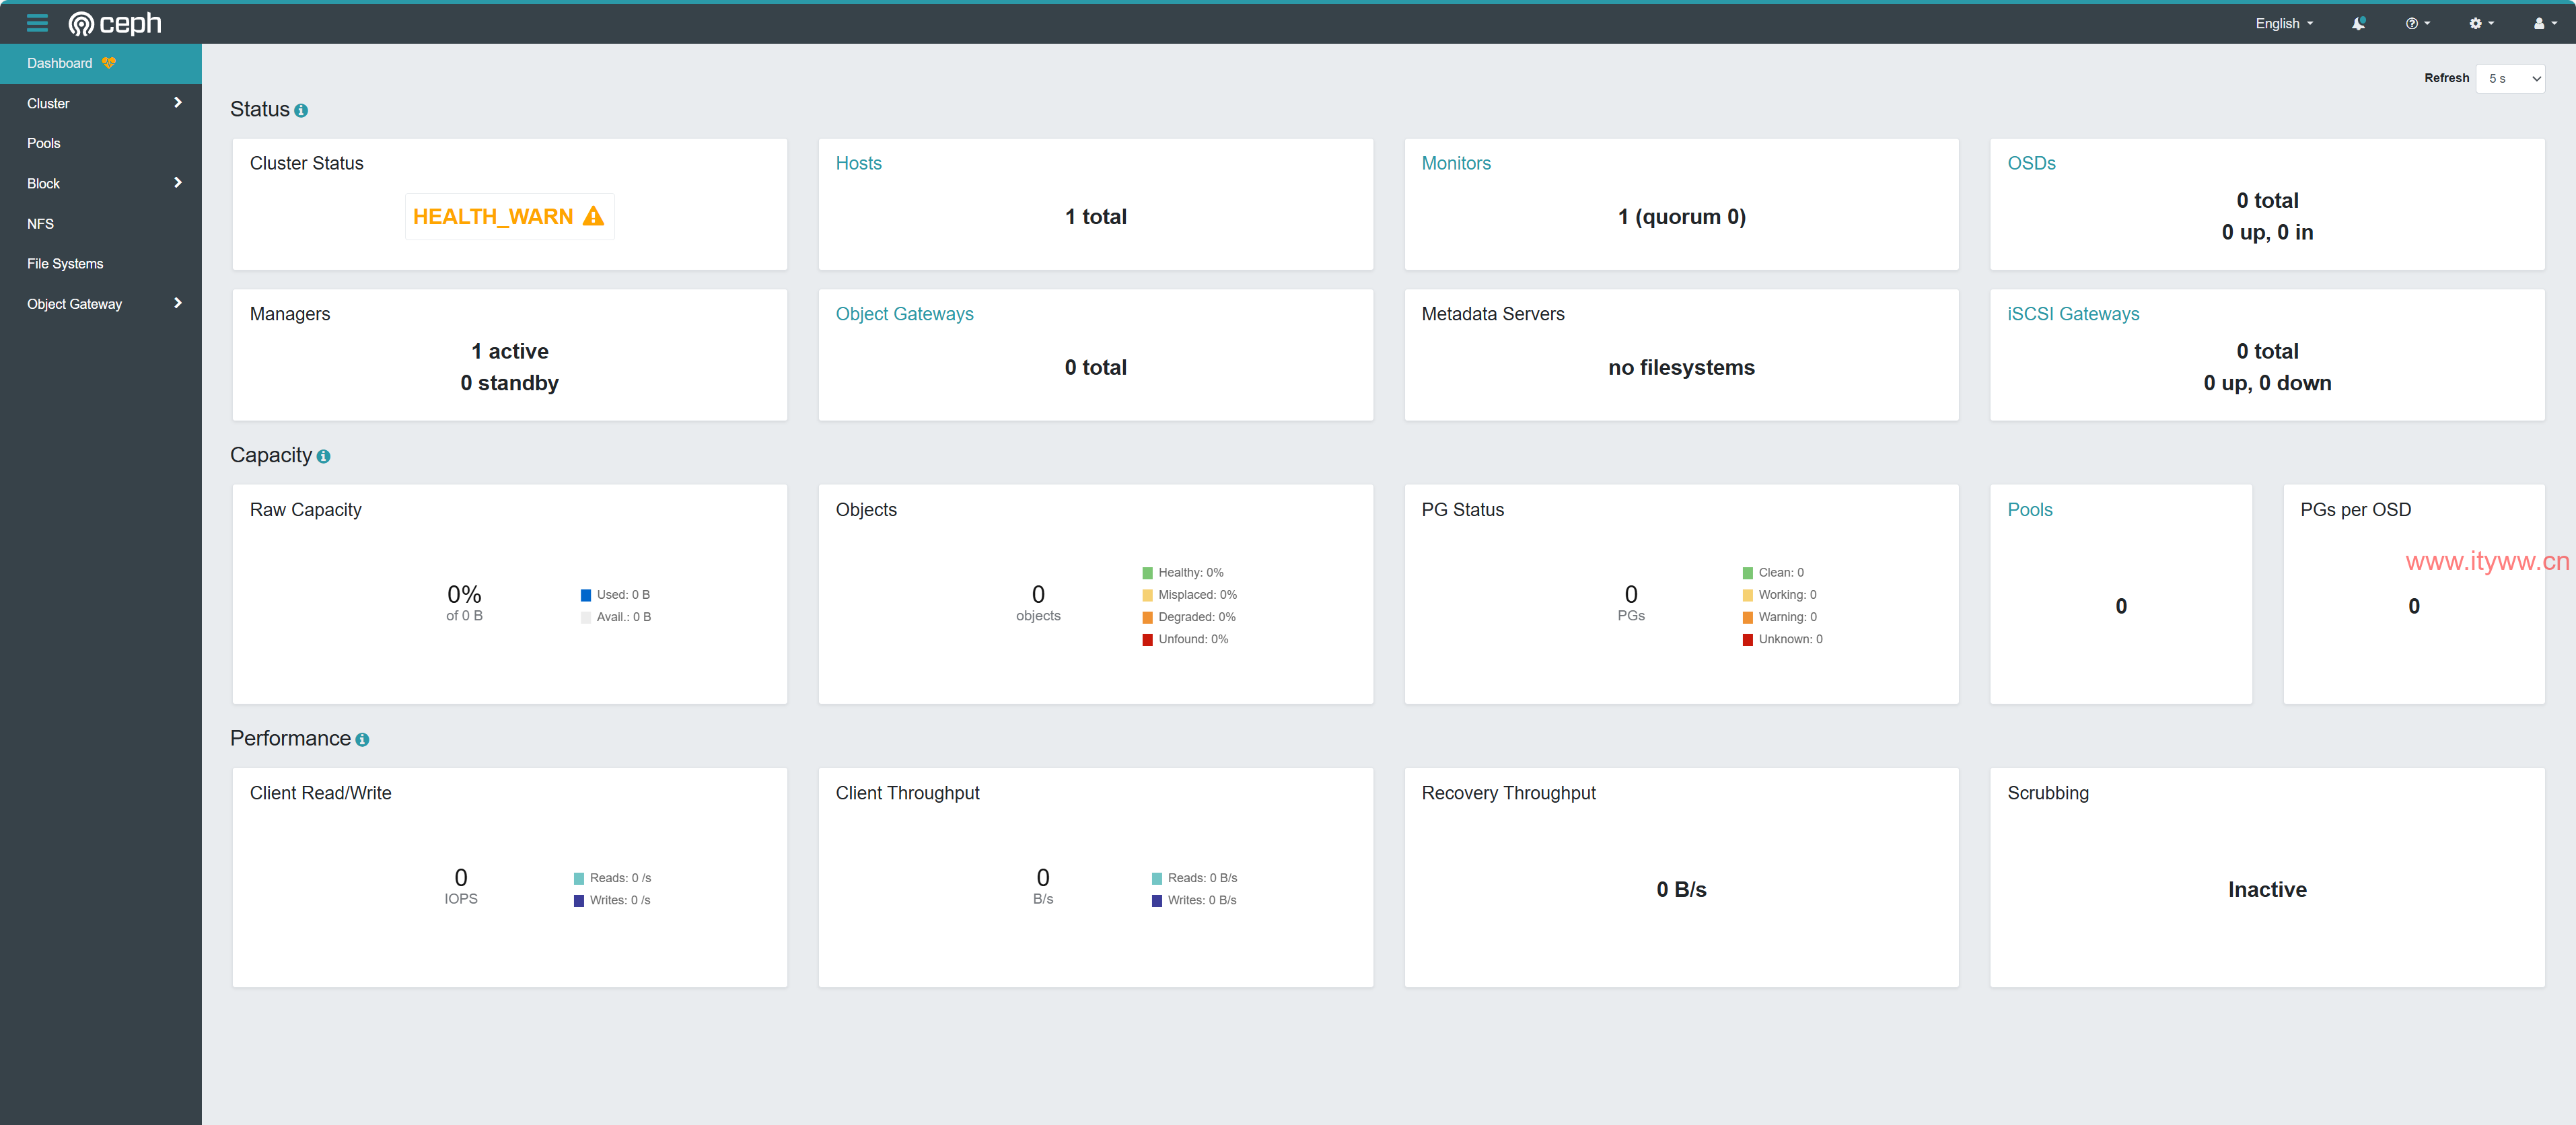Click the '0 PGs' chart center
Image resolution: width=2576 pixels, height=1125 pixels.
point(1631,603)
